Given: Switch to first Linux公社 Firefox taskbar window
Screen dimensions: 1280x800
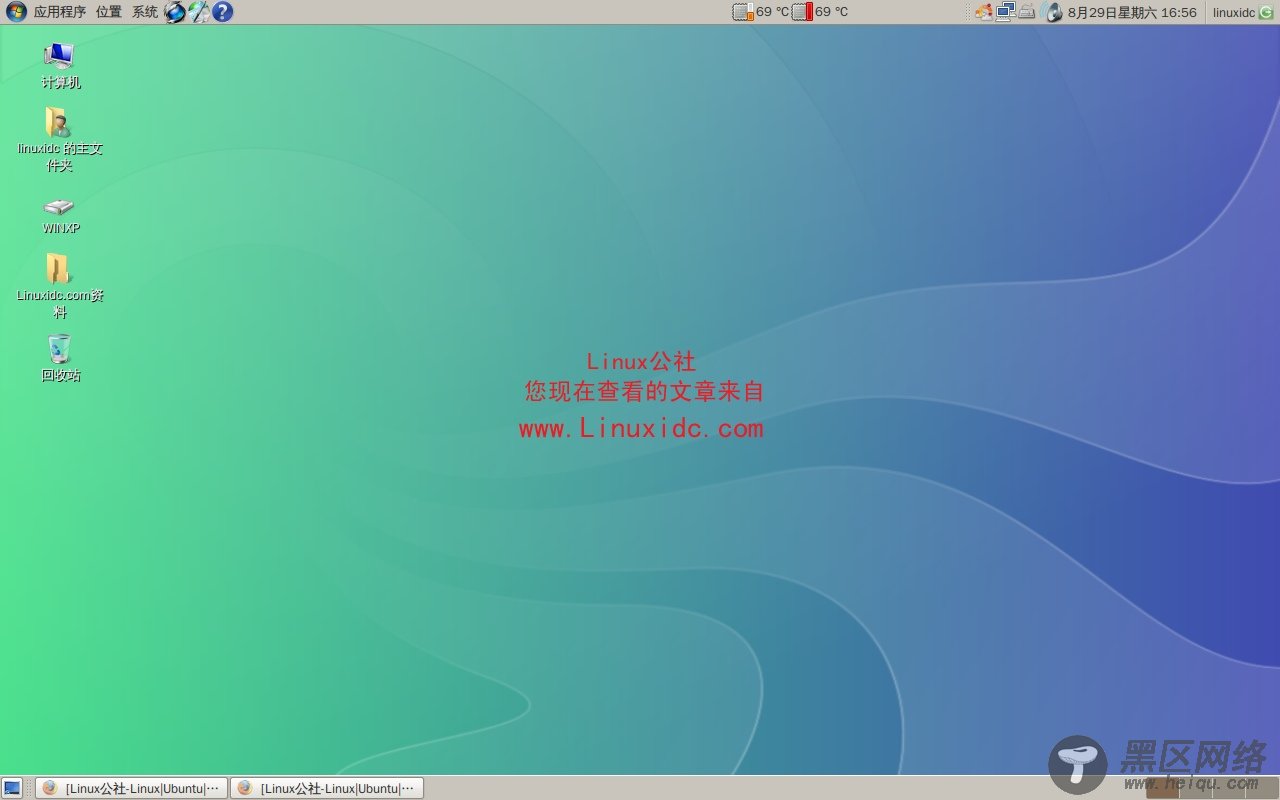Looking at the screenshot, I should pos(132,788).
